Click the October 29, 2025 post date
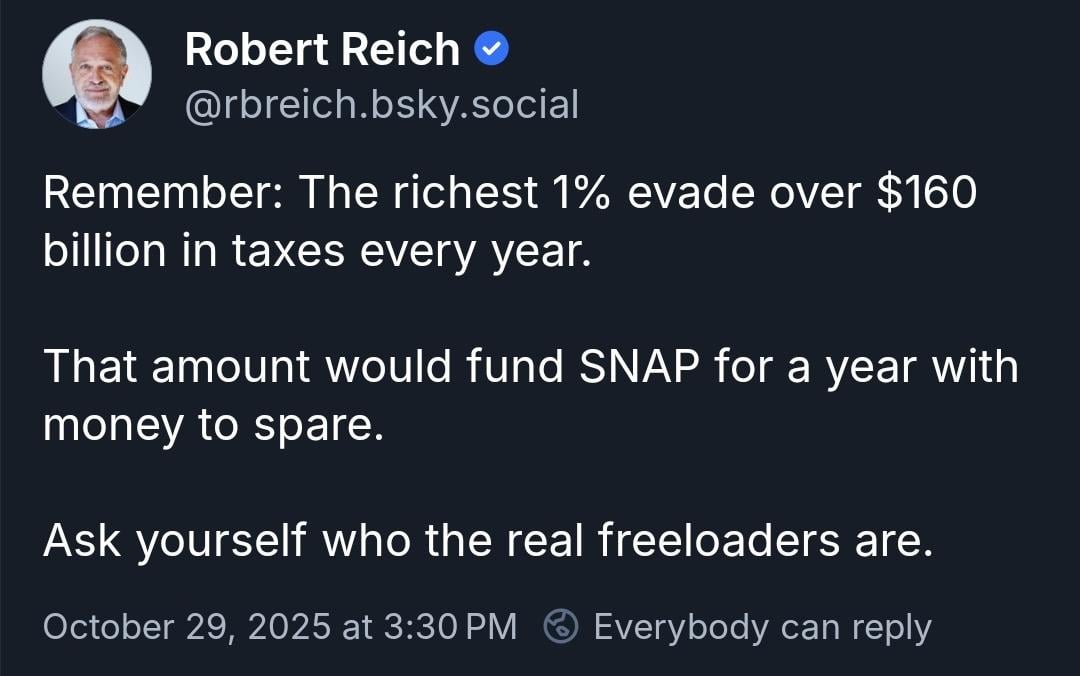The height and width of the screenshot is (676, 1080). coord(187,627)
